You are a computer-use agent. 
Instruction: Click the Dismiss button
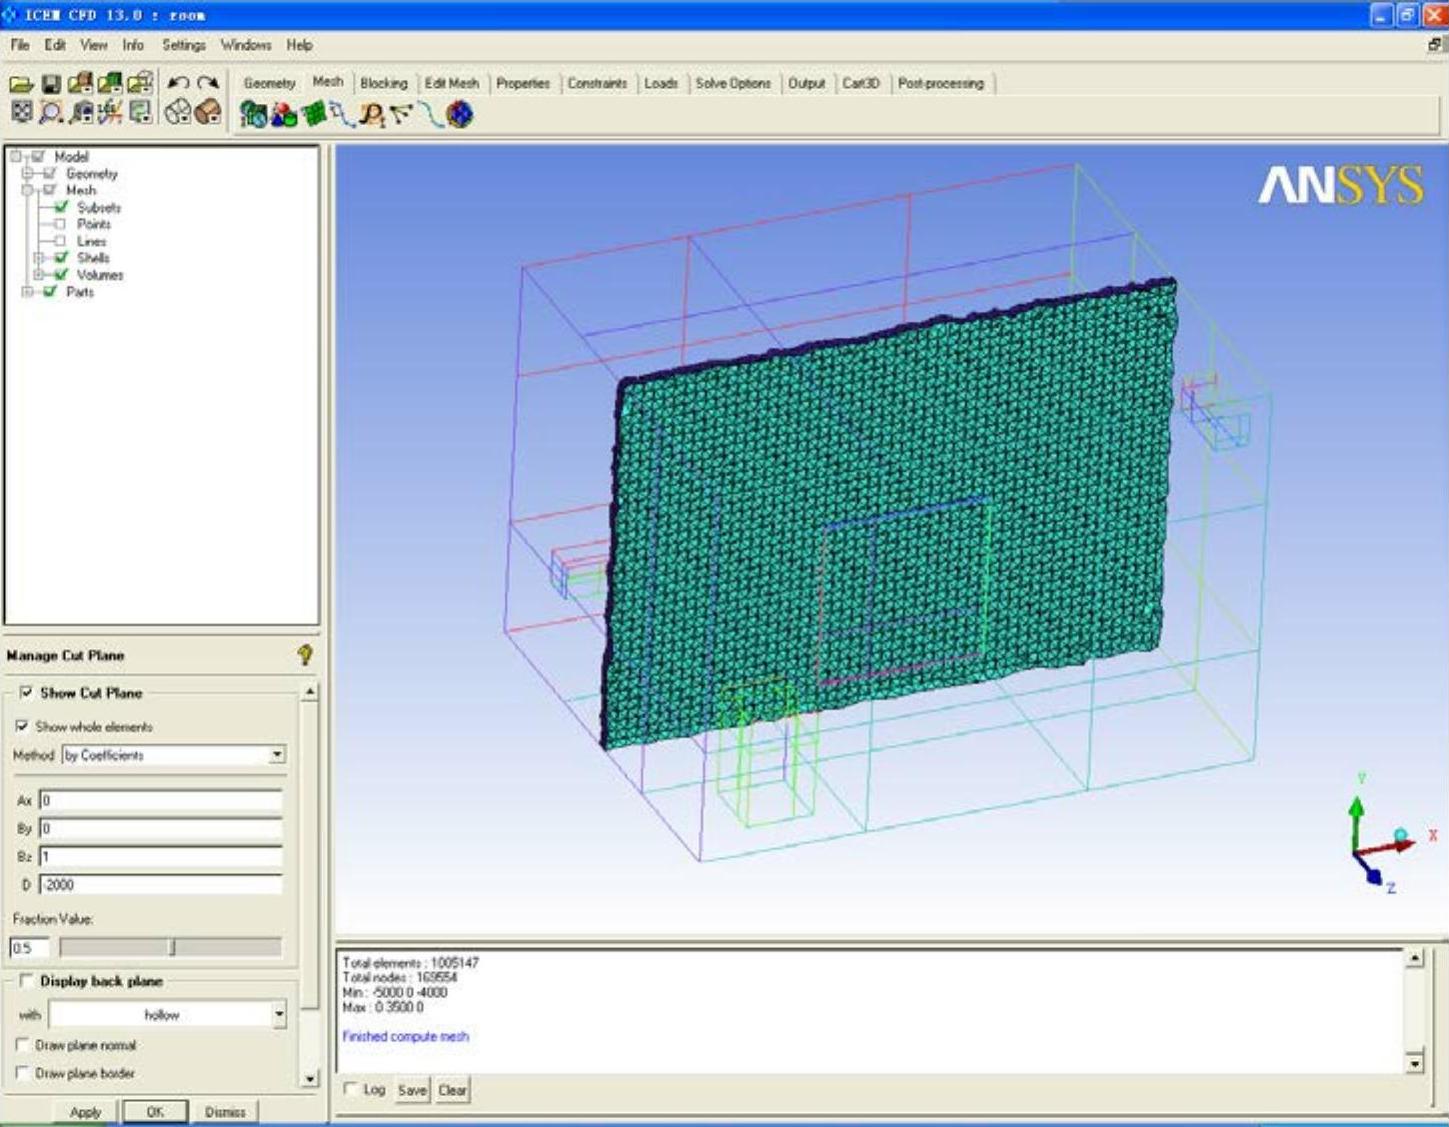click(225, 1112)
